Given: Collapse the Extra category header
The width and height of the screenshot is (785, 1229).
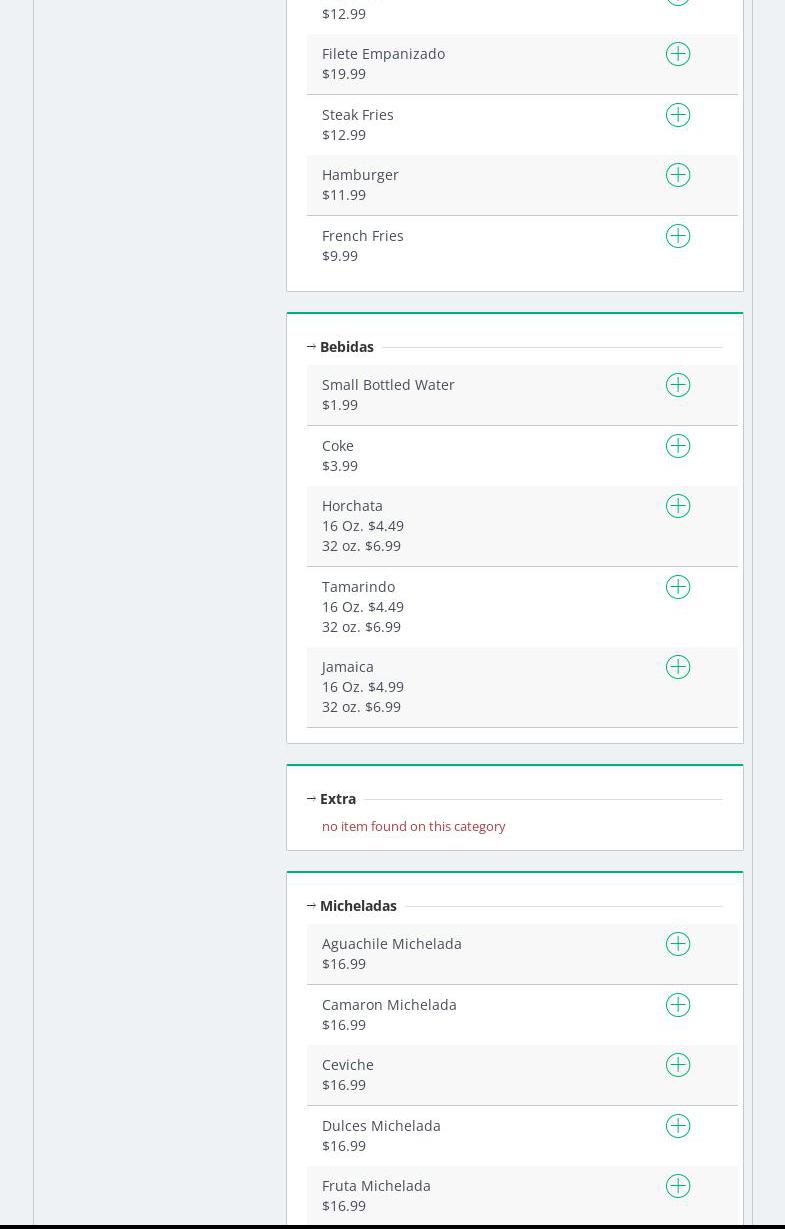Looking at the screenshot, I should pos(336,799).
